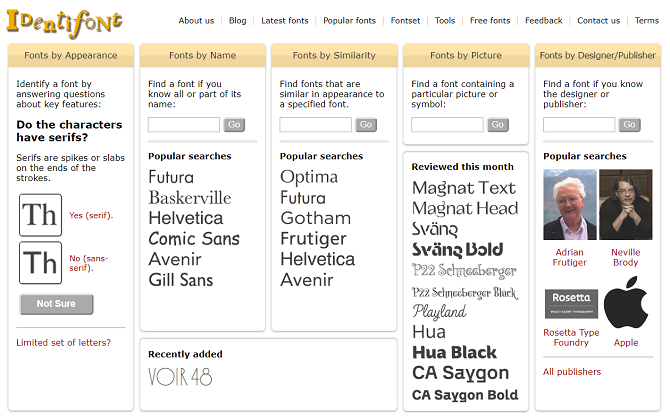Viewport: 670px width, 420px height.
Task: Open Magnat Text reviewed font
Action: pos(464,188)
